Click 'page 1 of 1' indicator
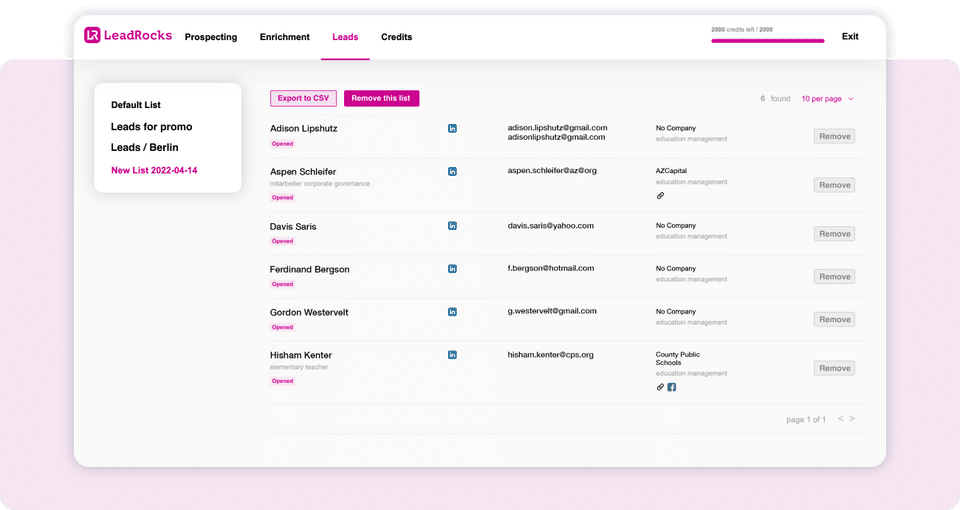The height and width of the screenshot is (510, 960). point(806,419)
